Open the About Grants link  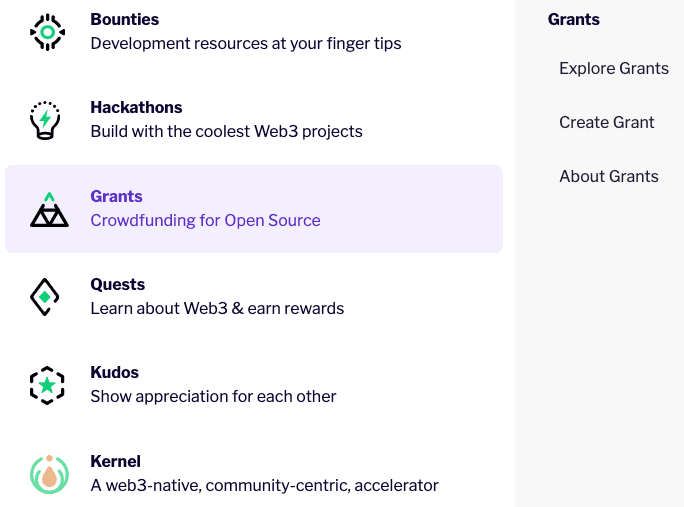tap(608, 176)
